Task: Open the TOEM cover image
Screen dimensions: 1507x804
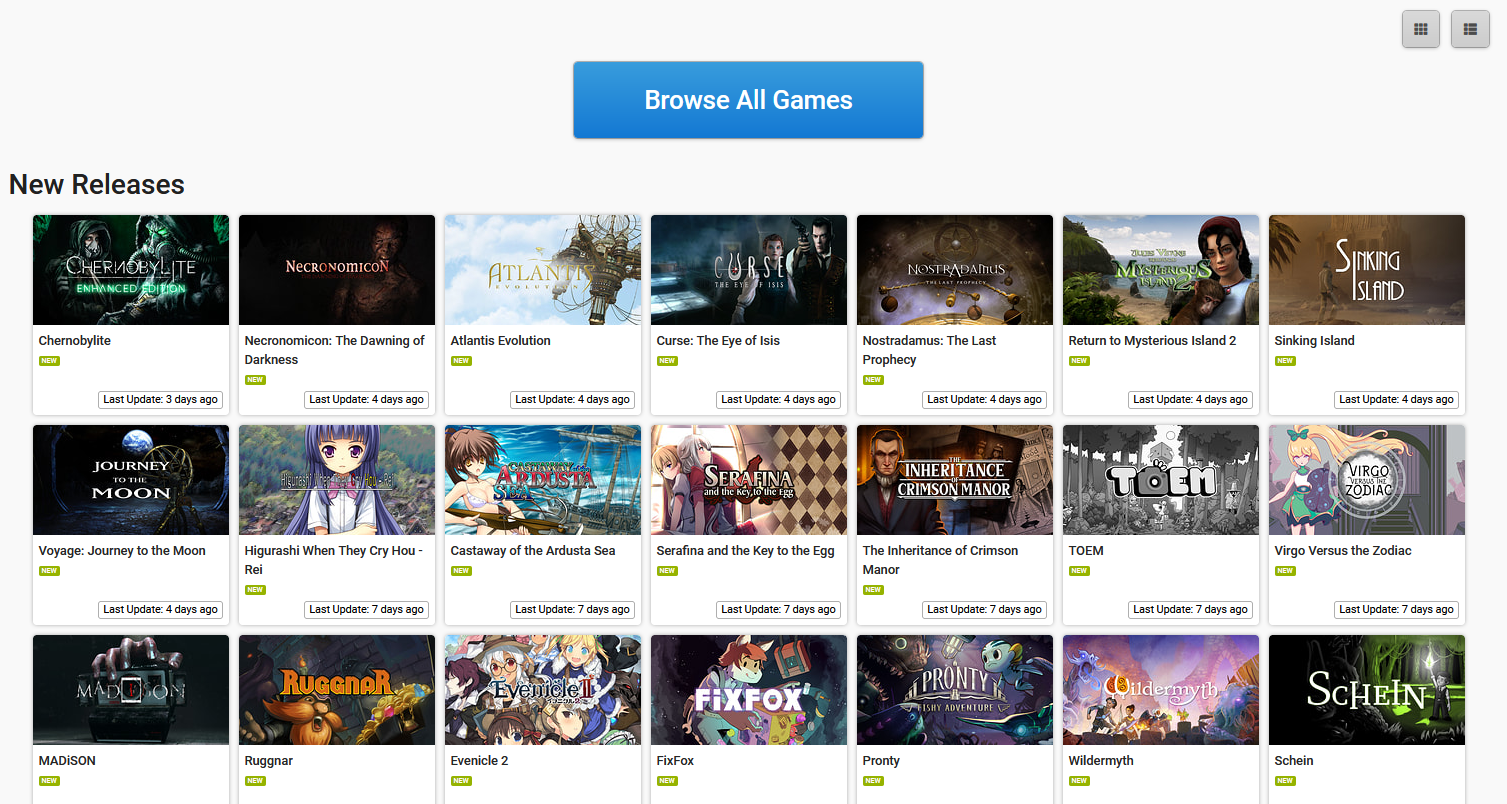Action: point(1161,480)
